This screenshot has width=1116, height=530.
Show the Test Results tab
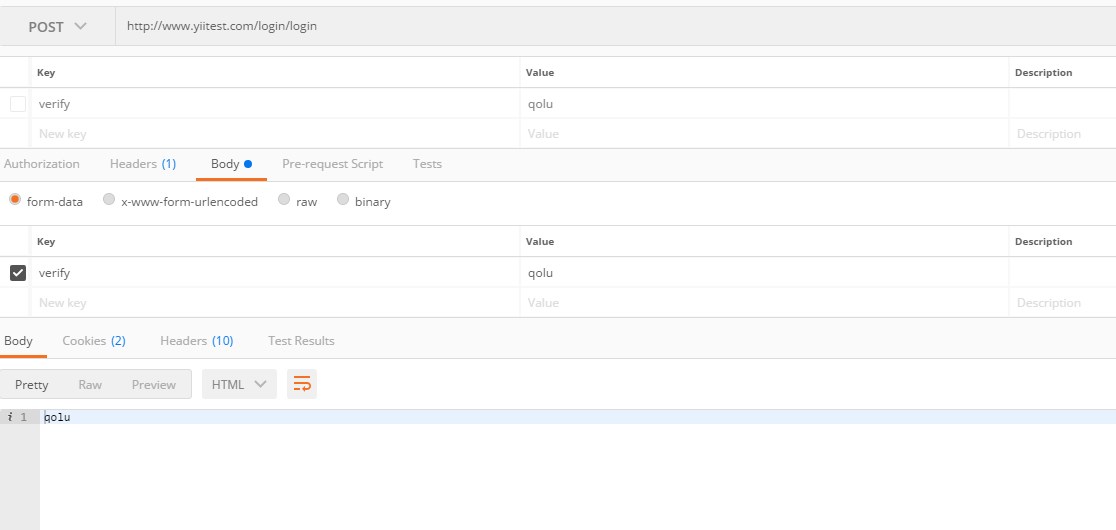point(301,341)
